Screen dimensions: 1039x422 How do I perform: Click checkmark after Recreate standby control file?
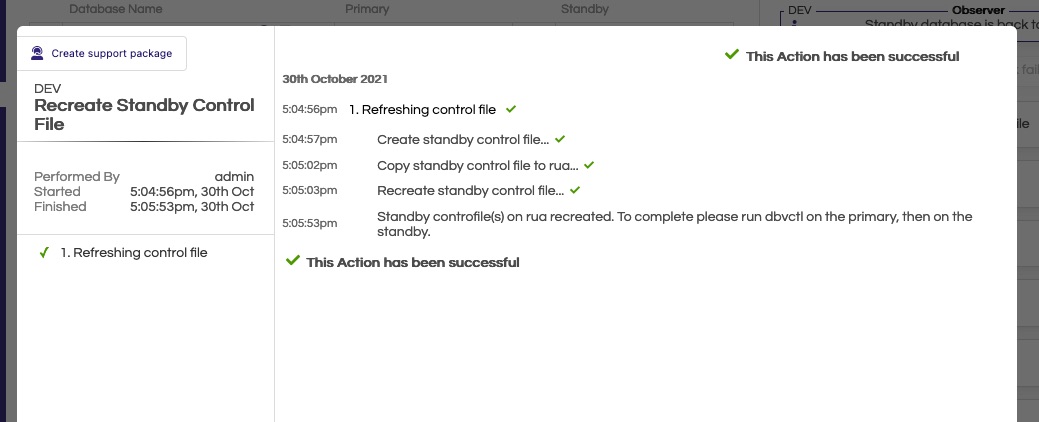click(x=575, y=190)
